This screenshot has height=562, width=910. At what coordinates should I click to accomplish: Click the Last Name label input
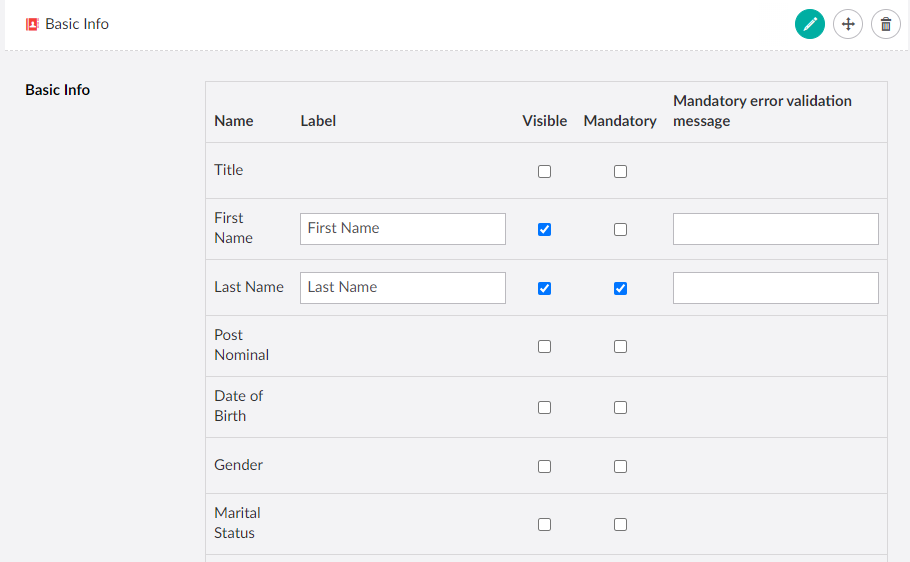pyautogui.click(x=402, y=287)
